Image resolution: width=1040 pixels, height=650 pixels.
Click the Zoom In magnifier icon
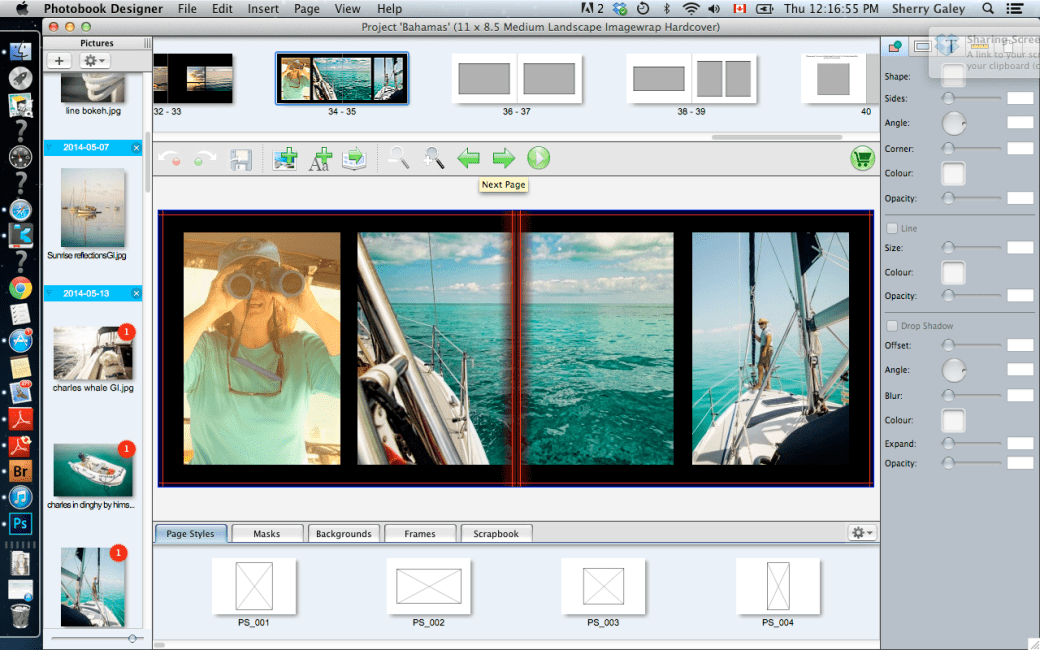click(433, 158)
